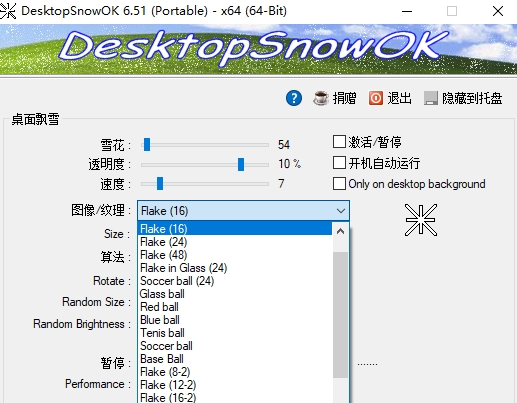
Task: Select Red ball from dropdown list
Action: (235, 307)
